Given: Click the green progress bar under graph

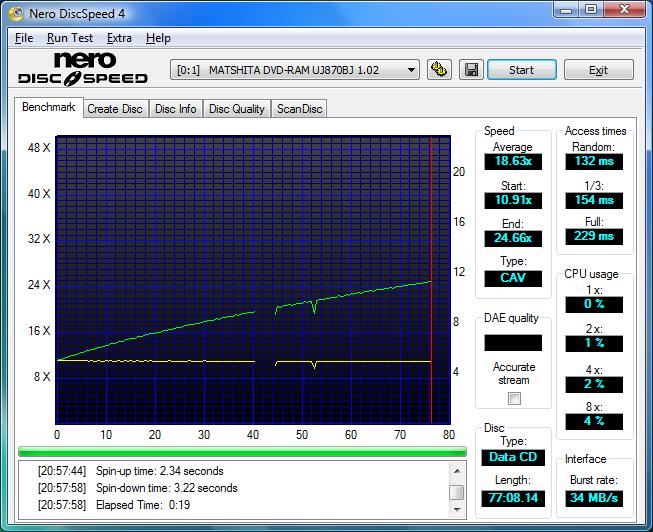Looking at the screenshot, I should click(x=242, y=452).
